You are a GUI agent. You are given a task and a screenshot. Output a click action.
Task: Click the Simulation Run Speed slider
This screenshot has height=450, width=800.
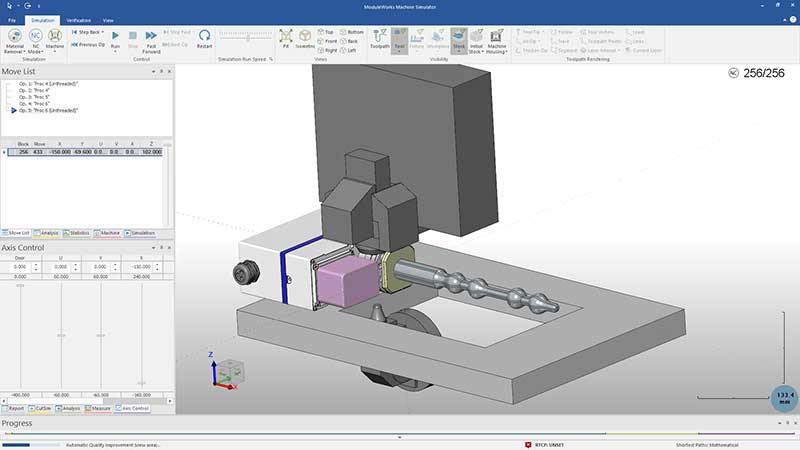(247, 35)
